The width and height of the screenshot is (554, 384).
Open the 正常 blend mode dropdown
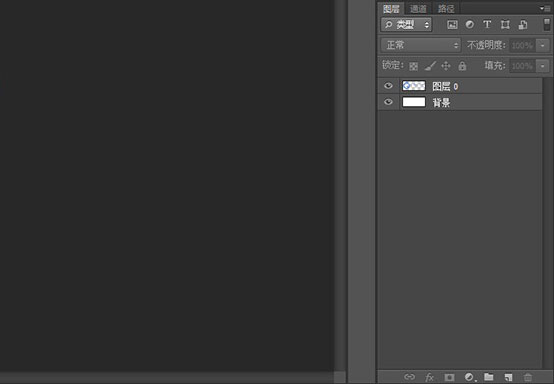[x=421, y=45]
